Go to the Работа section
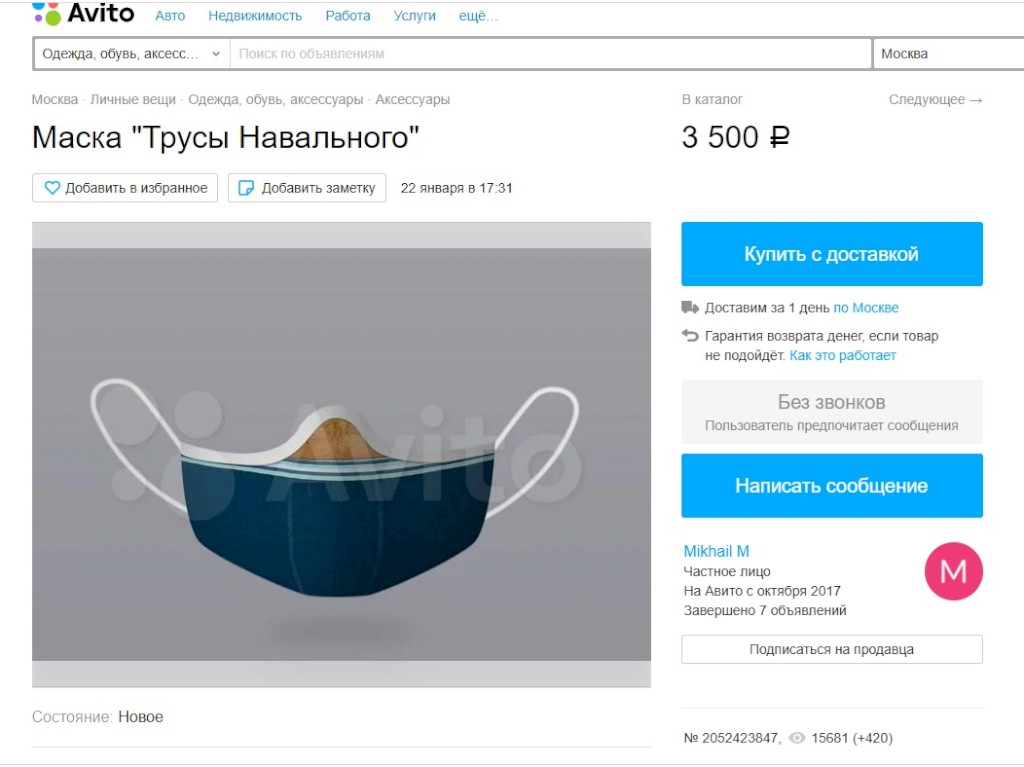Viewport: 1024px width, 767px height. coord(347,16)
